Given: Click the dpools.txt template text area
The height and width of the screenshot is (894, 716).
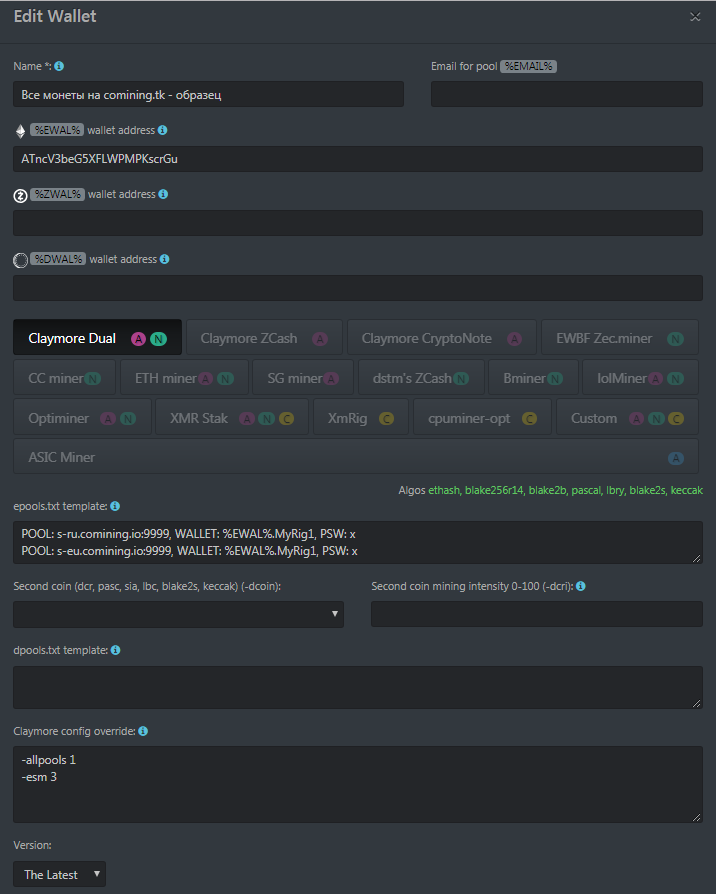Looking at the screenshot, I should tap(358, 687).
